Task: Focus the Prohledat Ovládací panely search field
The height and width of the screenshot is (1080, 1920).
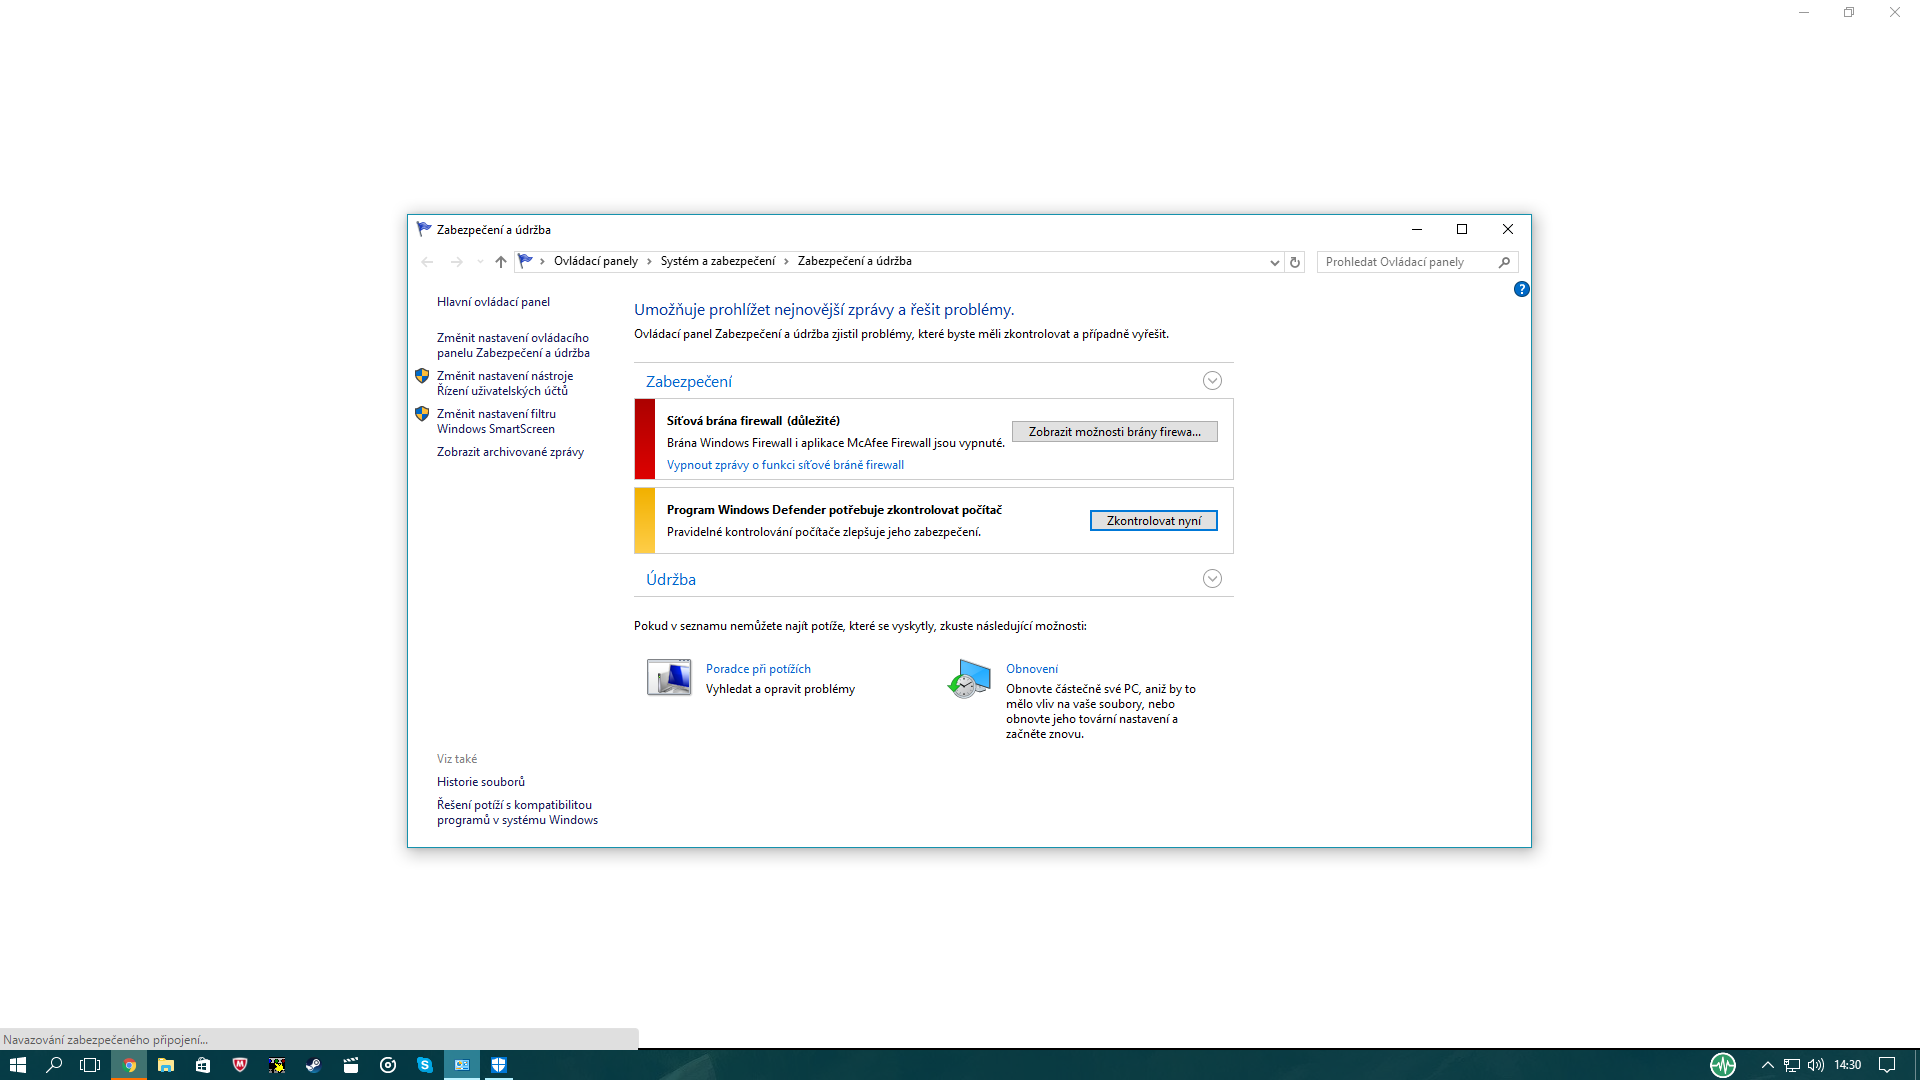Action: (x=1408, y=262)
